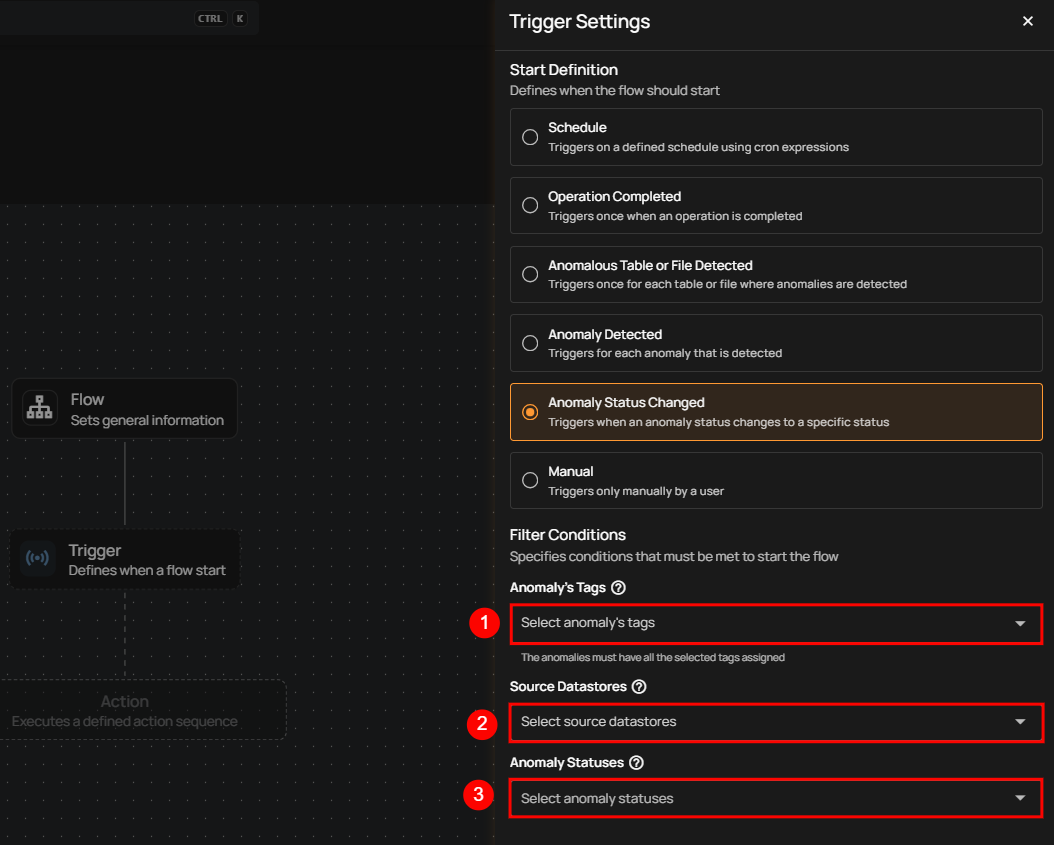Screen dimensions: 1054x845
Task: Choose Anomalous Table or File Detected
Action: coord(531,274)
